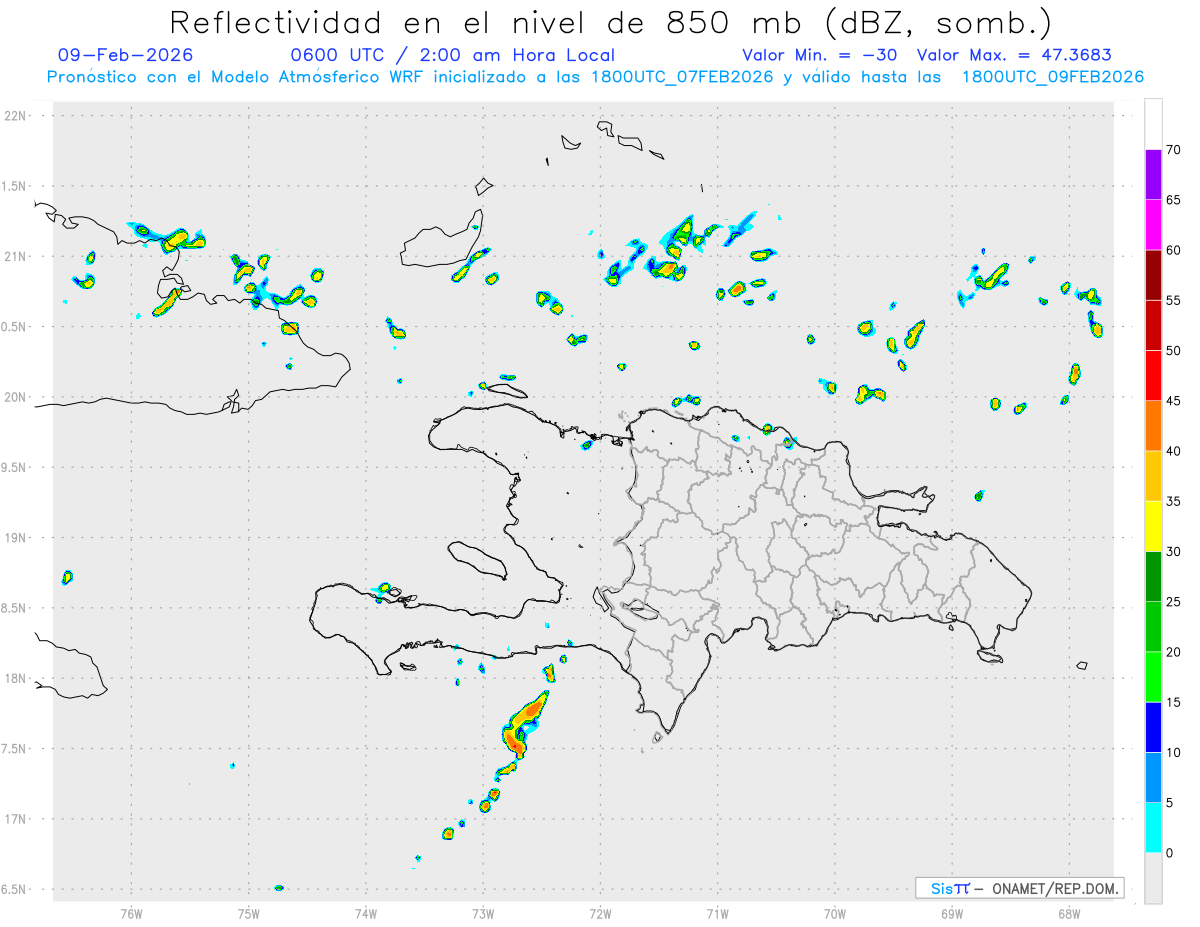The height and width of the screenshot is (927, 1200).
Task: Select the 'Valor Max. = 47.3683' text
Action: point(1014,55)
